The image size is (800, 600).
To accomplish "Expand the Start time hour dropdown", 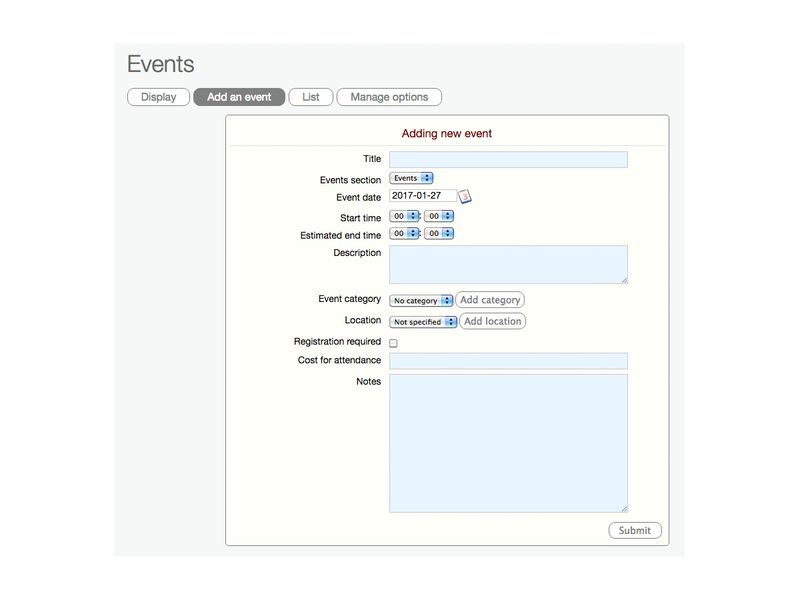I will [x=404, y=216].
